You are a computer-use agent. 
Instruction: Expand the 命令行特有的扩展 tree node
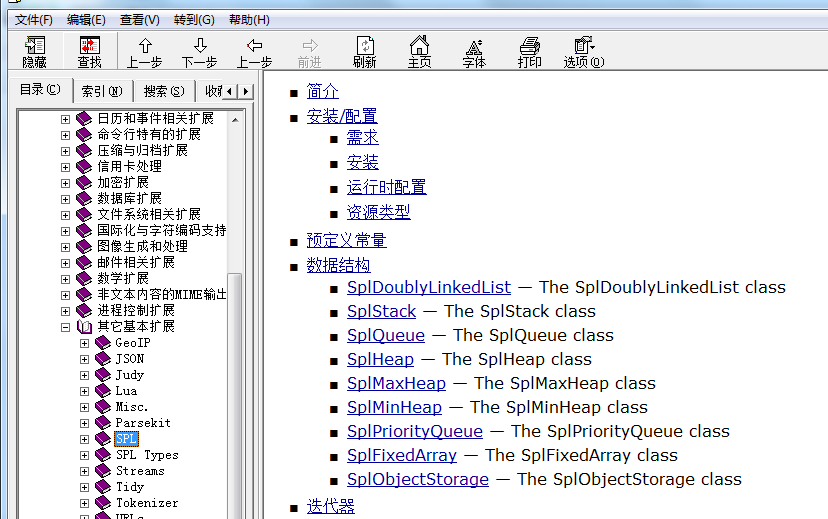(x=65, y=135)
